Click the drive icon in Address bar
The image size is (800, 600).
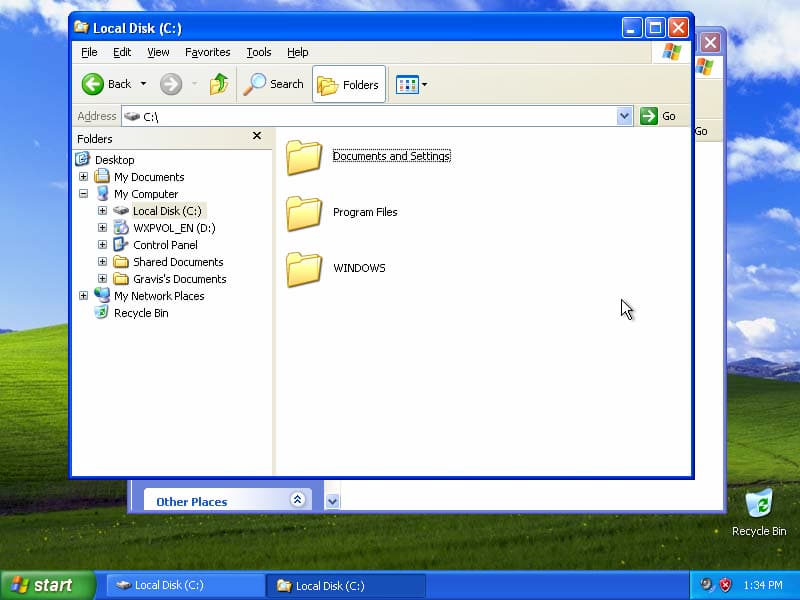pos(132,116)
